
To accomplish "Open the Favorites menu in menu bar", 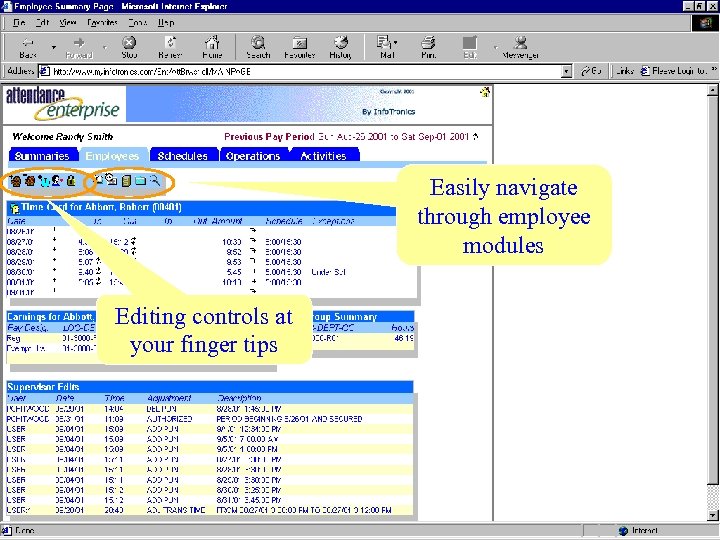I will (x=102, y=22).
